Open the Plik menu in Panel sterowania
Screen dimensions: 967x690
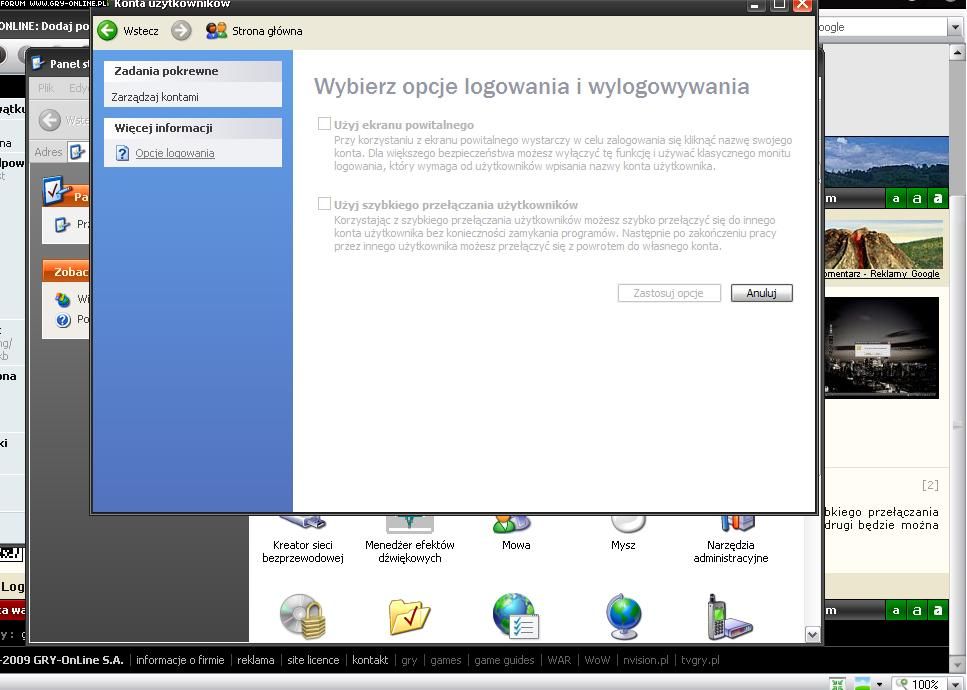coord(46,88)
